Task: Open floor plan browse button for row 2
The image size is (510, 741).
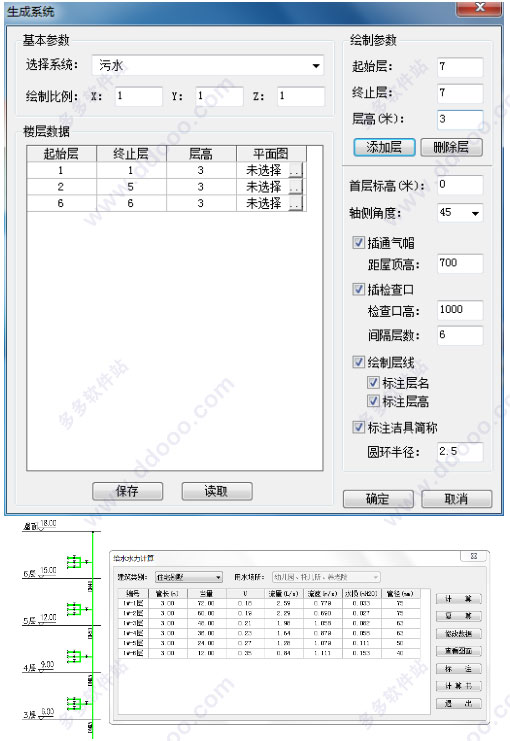Action: [x=295, y=187]
